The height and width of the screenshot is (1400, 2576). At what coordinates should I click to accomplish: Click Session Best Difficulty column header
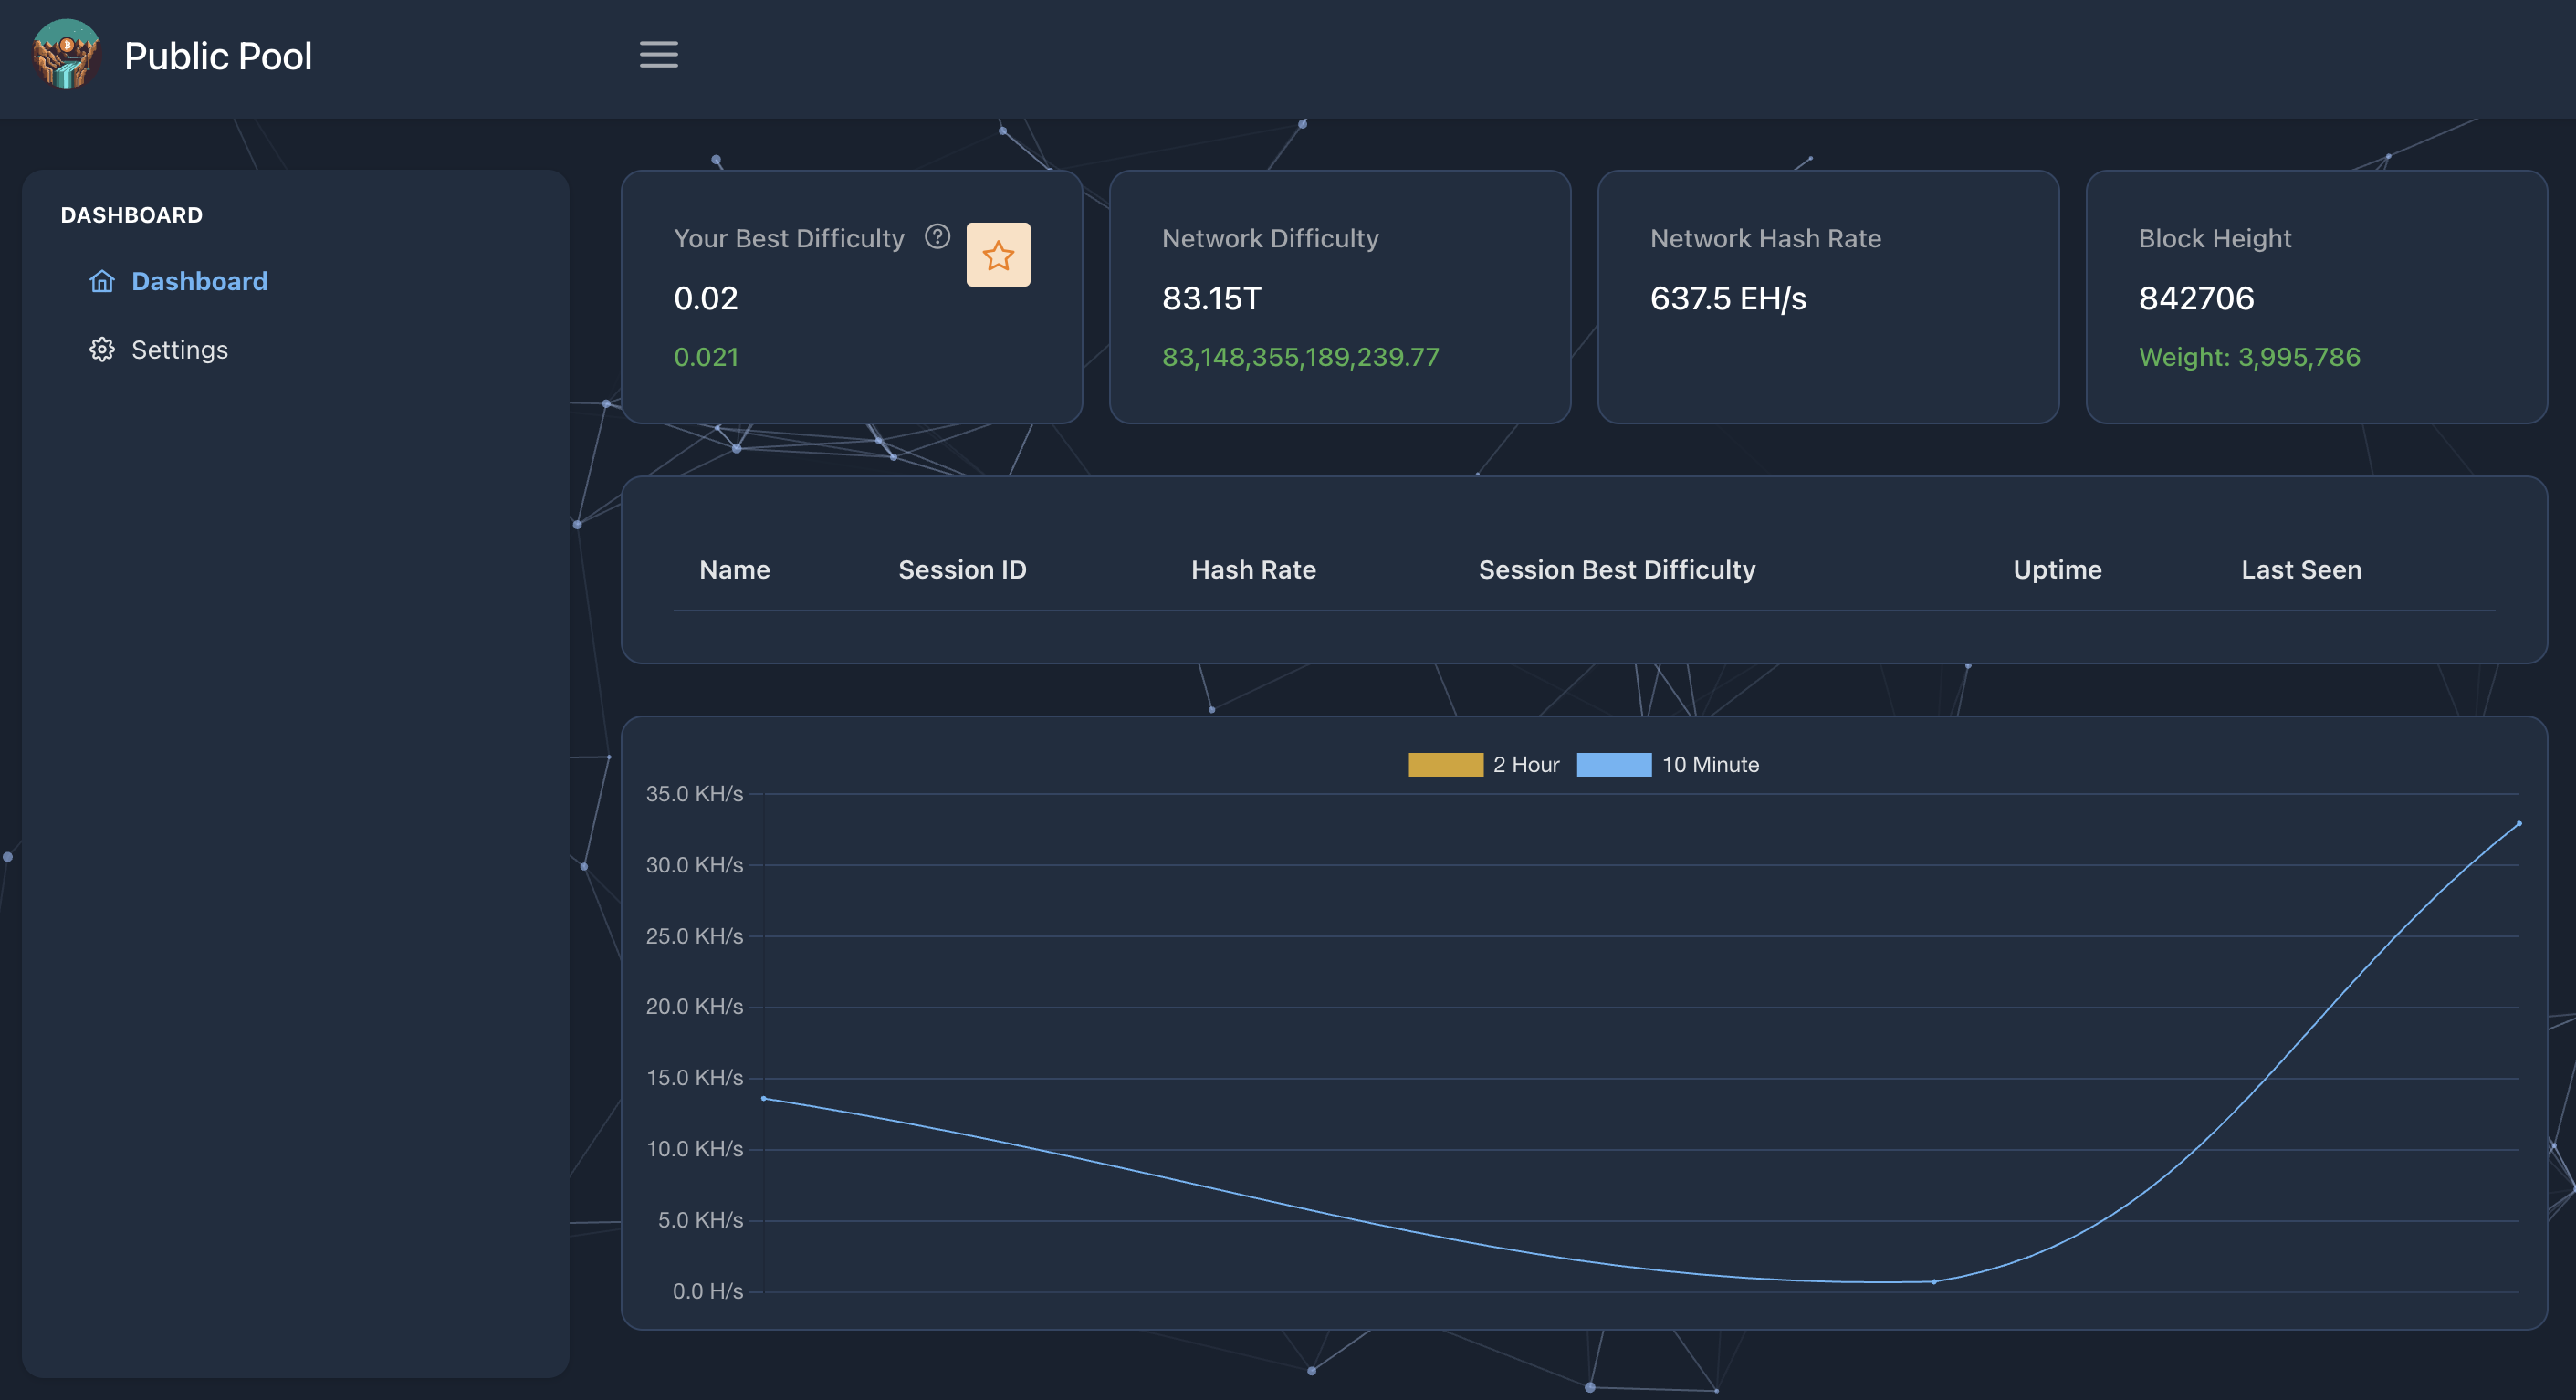(1616, 569)
